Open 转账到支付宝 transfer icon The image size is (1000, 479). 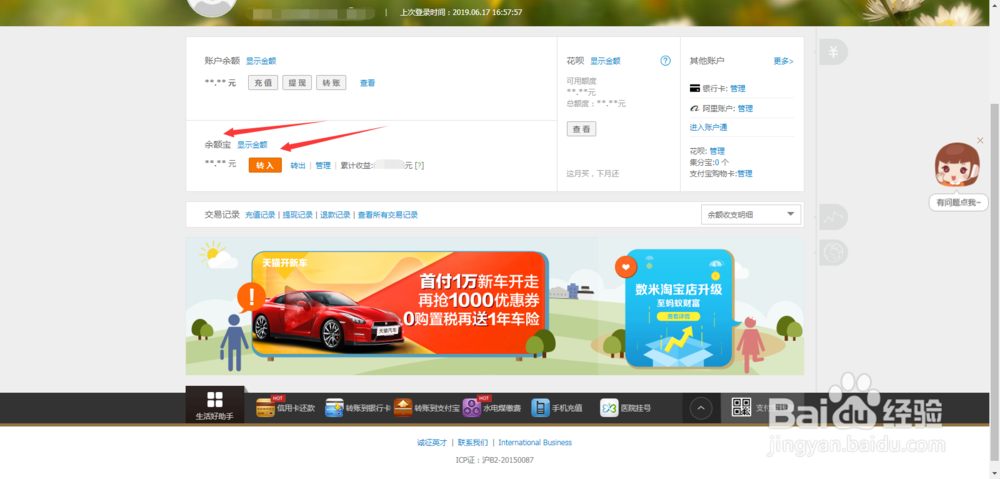403,408
